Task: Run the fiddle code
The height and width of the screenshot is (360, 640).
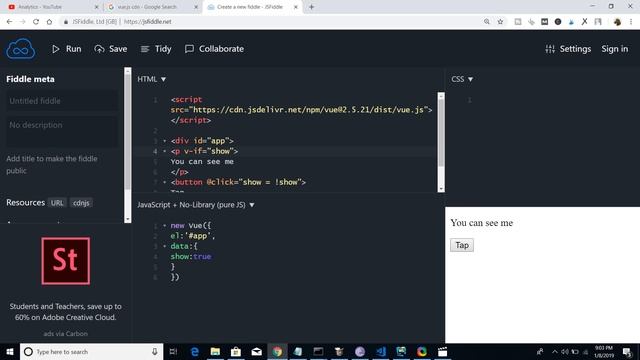Action: click(x=67, y=49)
